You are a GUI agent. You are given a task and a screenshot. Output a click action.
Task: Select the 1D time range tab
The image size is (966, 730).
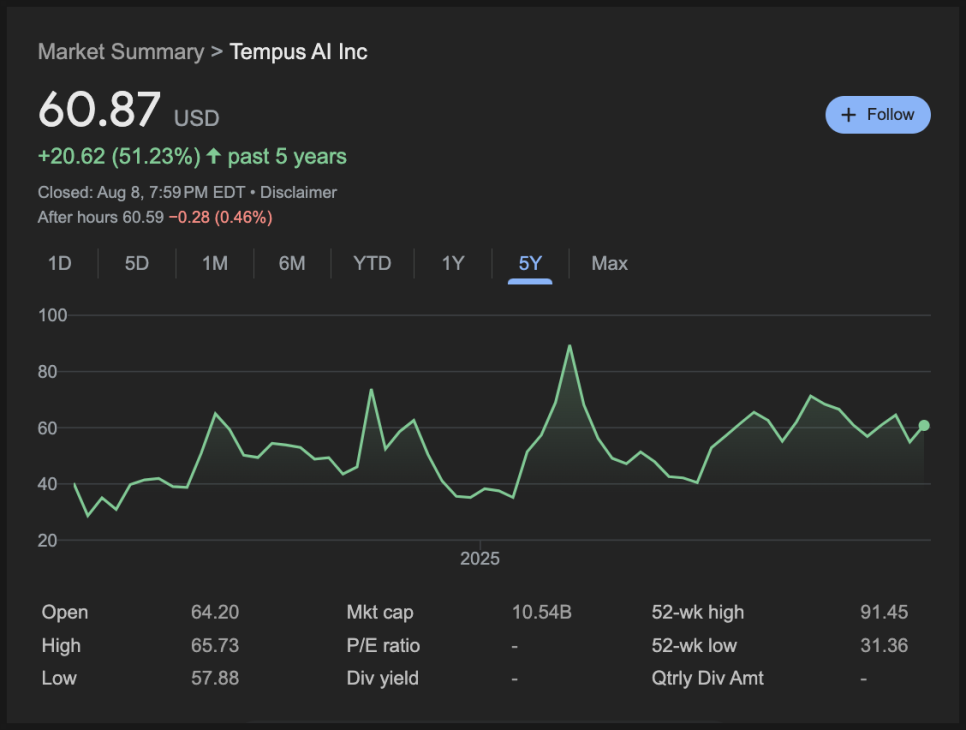(60, 264)
